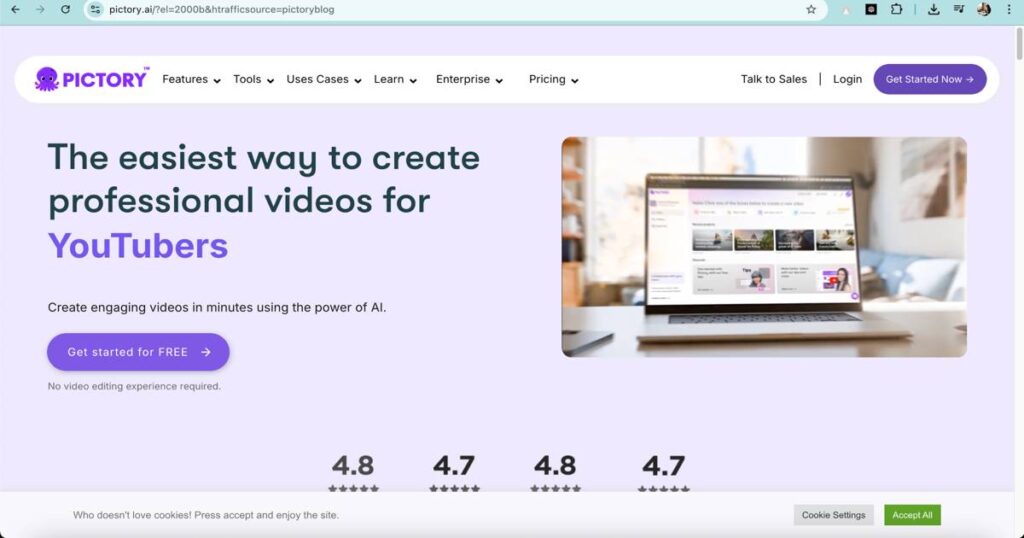Expand the Pricing dropdown
This screenshot has width=1024, height=538.
pyautogui.click(x=554, y=79)
